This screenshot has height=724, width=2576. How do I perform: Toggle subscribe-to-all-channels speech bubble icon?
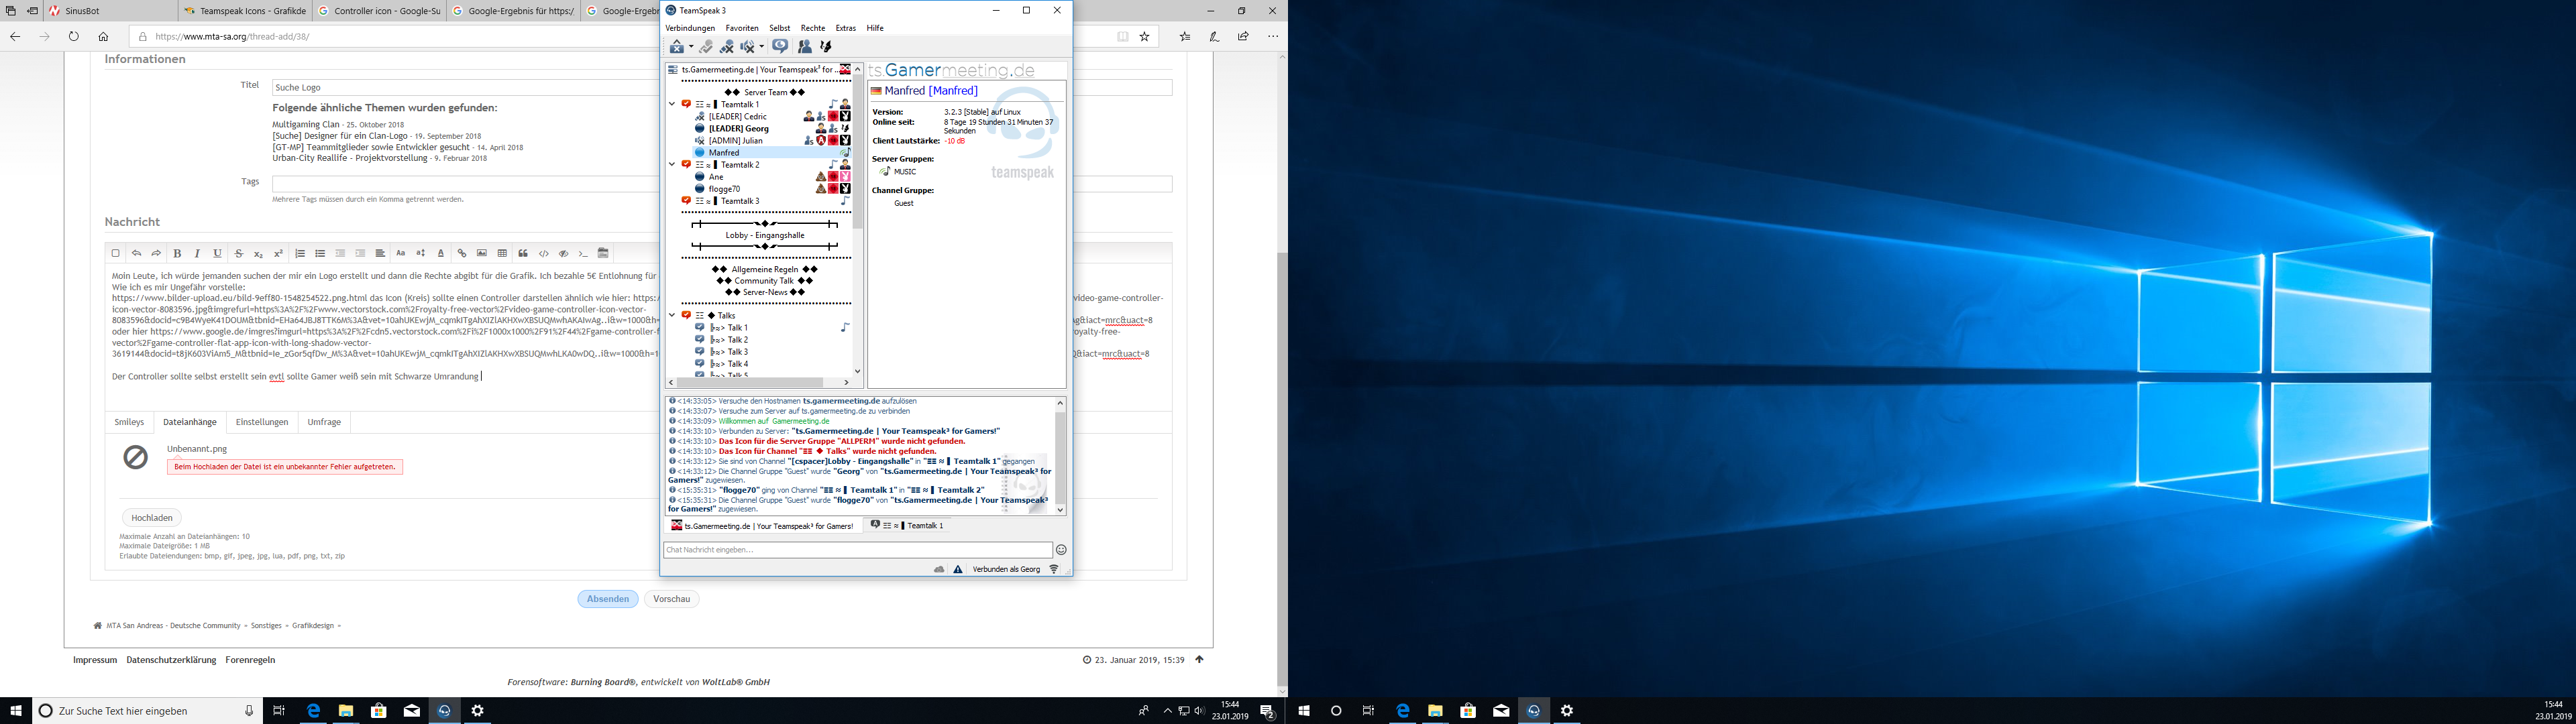(780, 46)
